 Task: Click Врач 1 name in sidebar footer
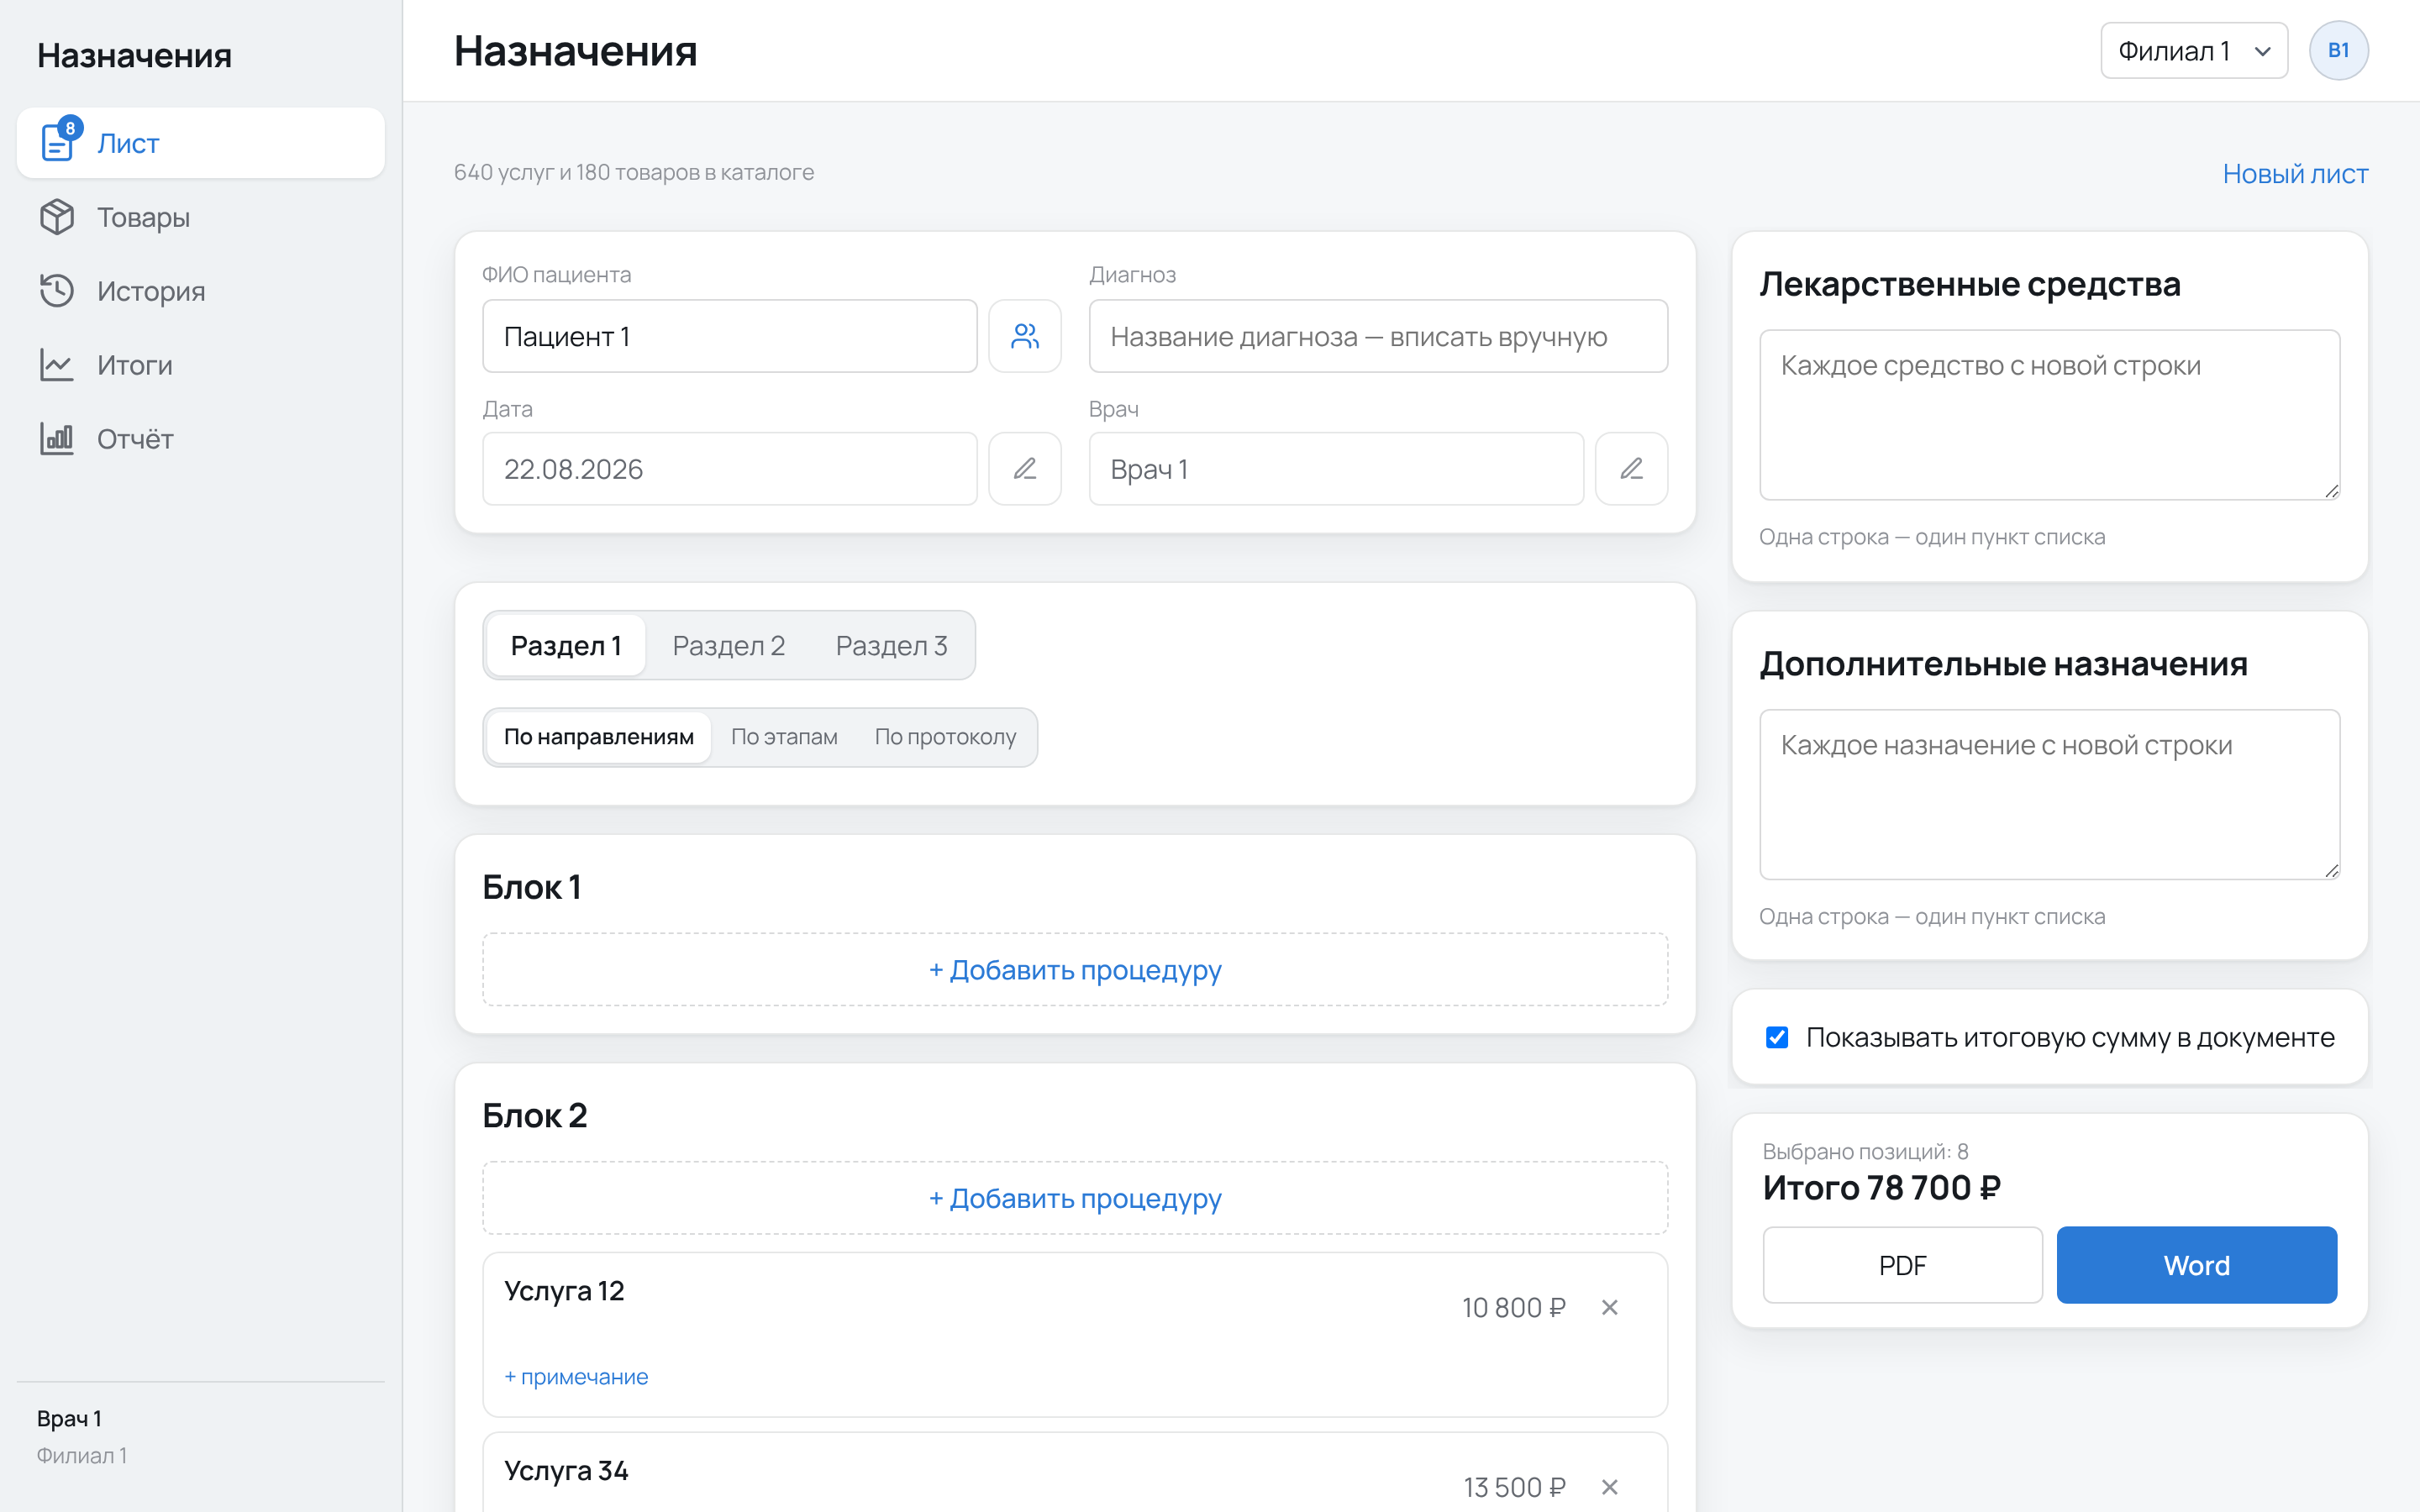tap(69, 1418)
